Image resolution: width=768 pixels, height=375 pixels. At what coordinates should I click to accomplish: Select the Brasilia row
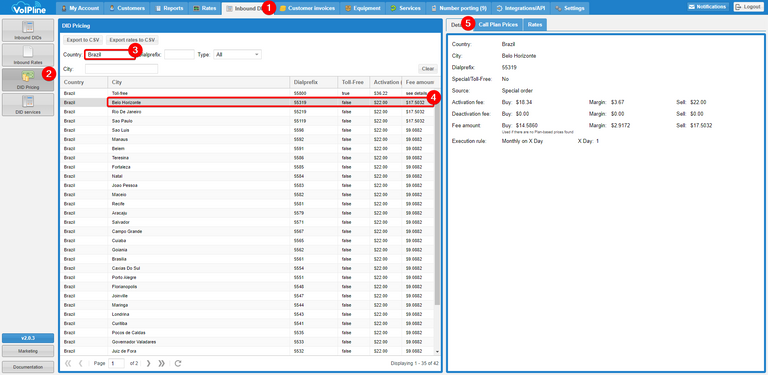pos(247,259)
